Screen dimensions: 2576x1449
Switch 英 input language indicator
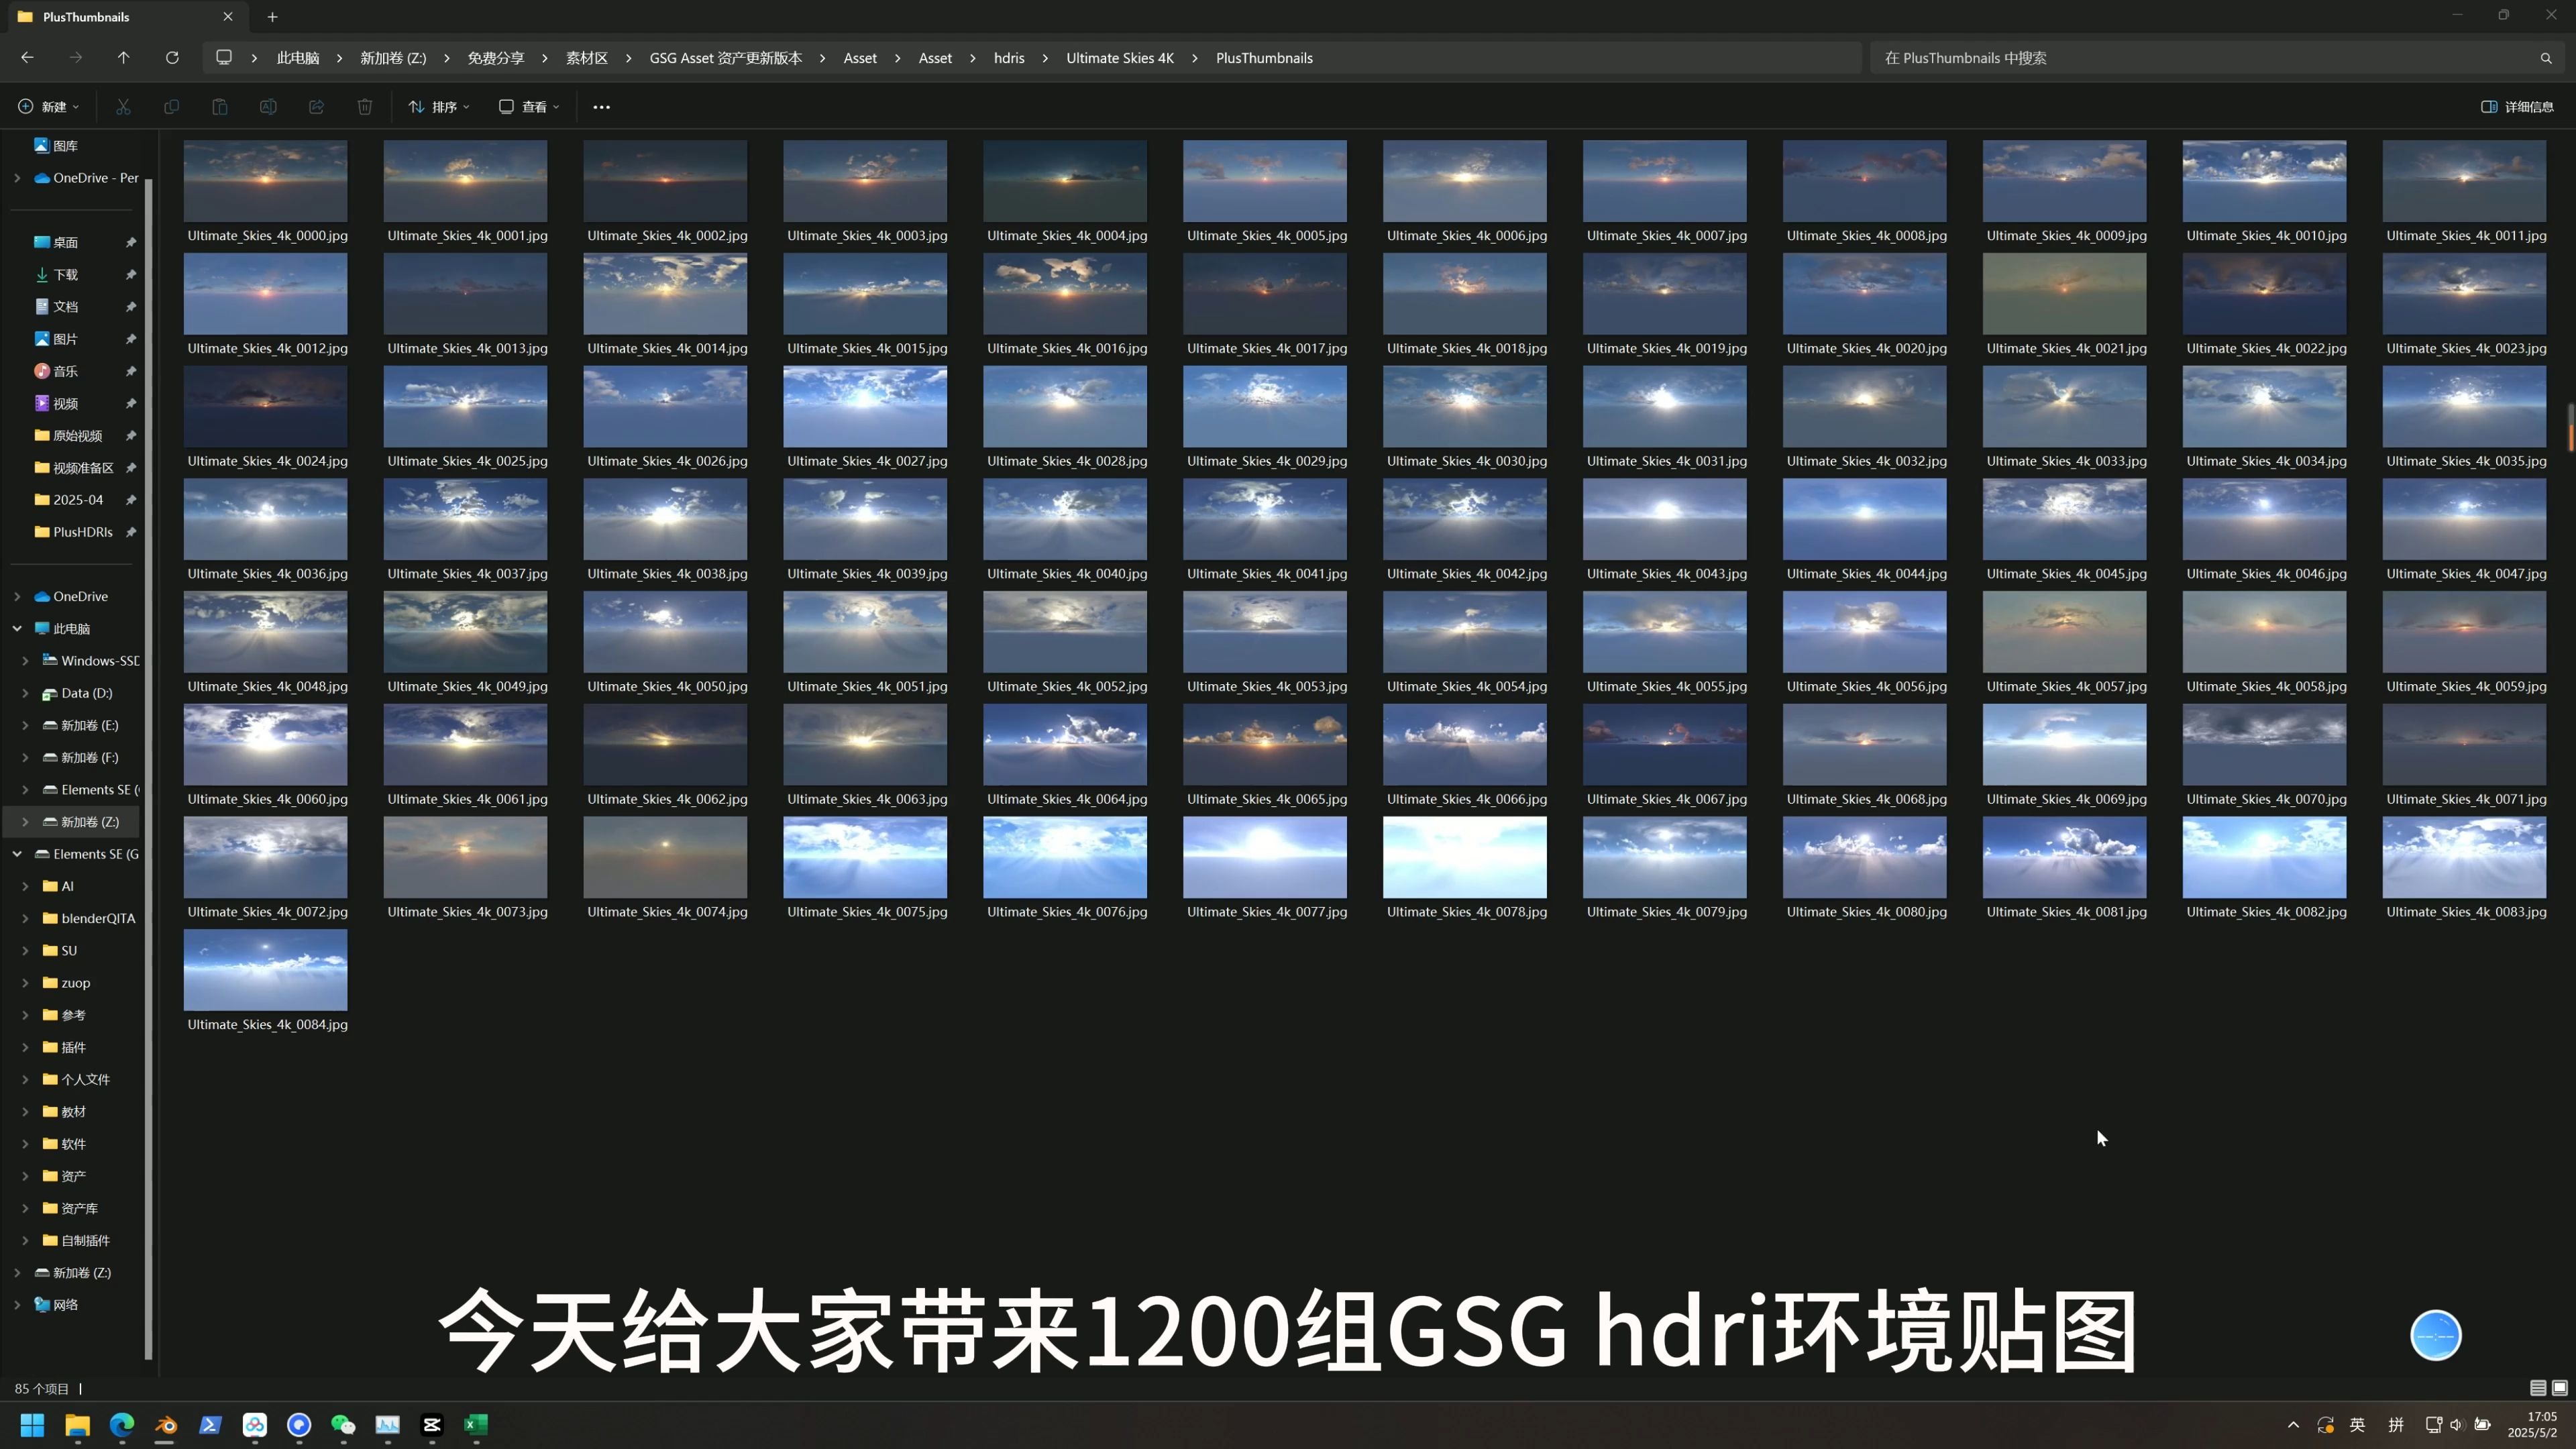(x=2357, y=1425)
